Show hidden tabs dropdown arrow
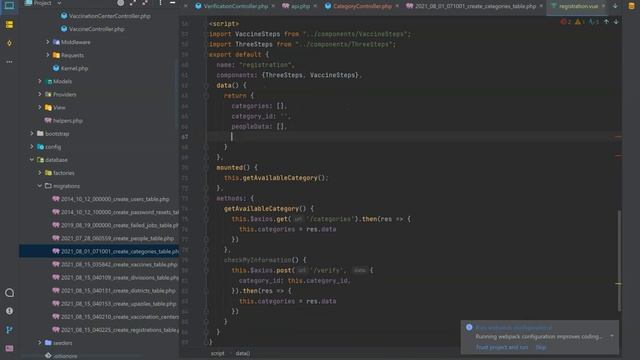640x360 pixels. (x=615, y=6)
